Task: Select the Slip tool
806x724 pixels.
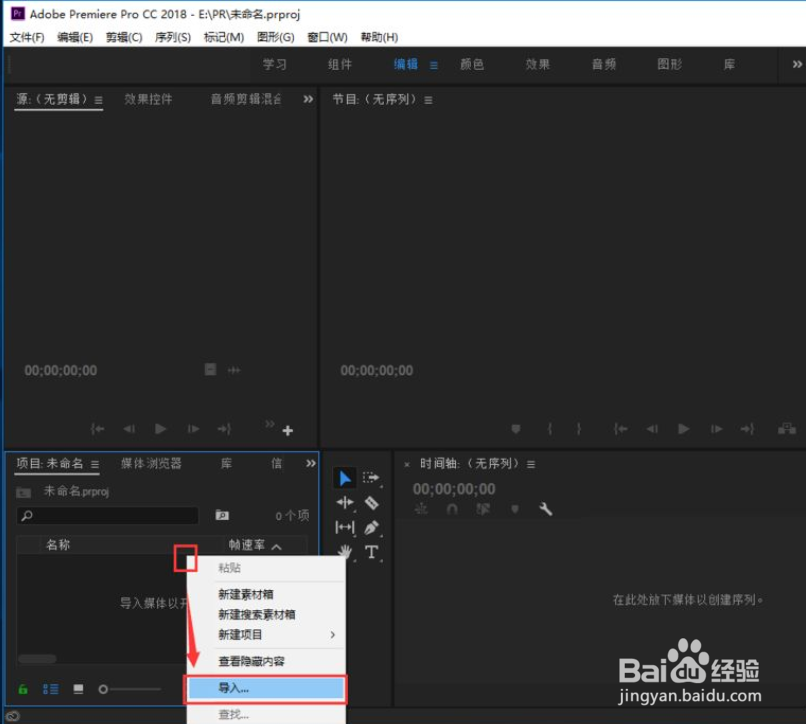Action: click(x=345, y=527)
